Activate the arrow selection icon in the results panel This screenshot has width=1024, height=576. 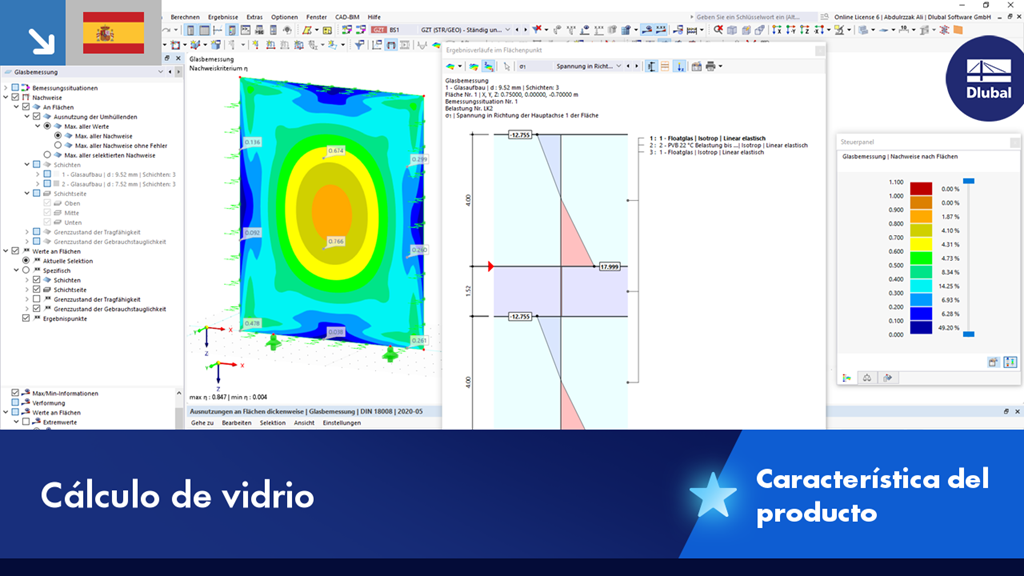click(x=507, y=66)
